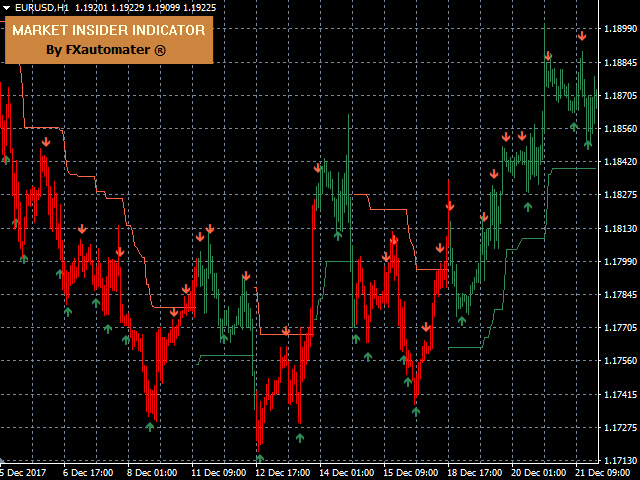
Task: Click the 1.17130 price scale label
Action: [620, 460]
